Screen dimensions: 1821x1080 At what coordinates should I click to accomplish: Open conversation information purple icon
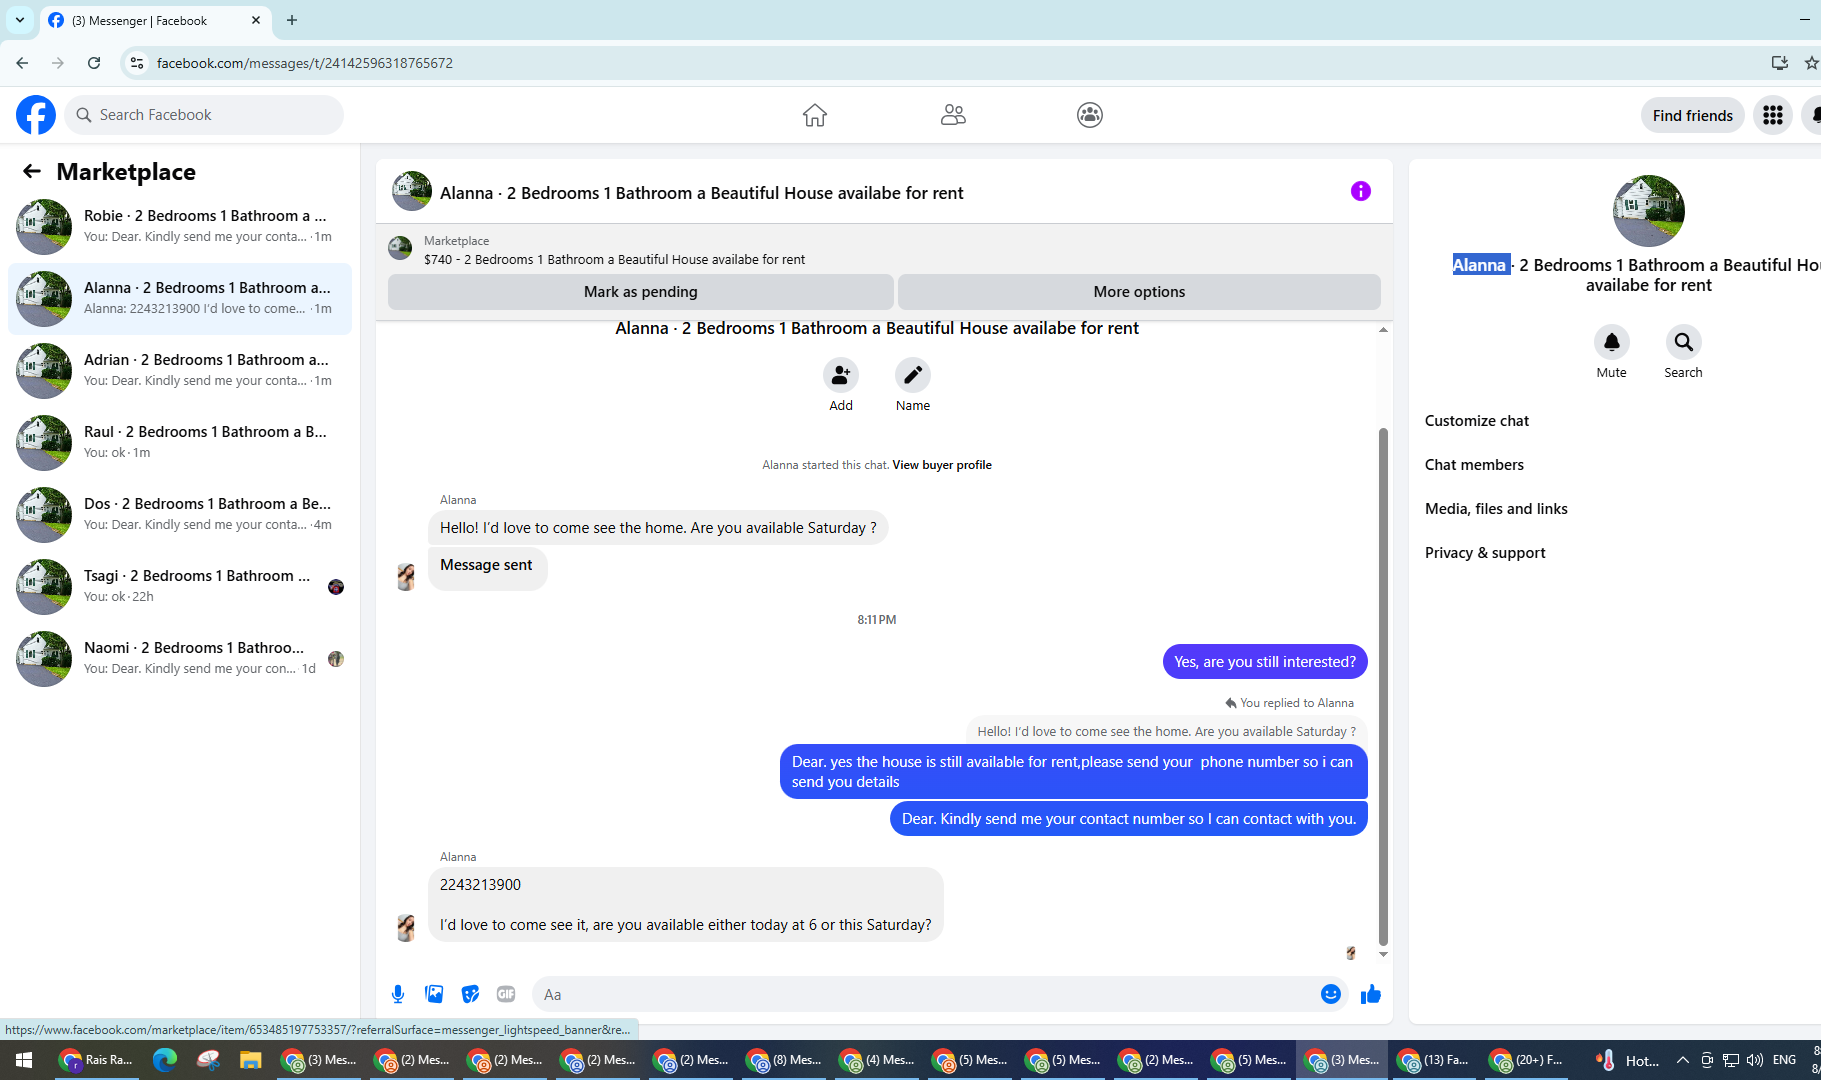pos(1361,191)
